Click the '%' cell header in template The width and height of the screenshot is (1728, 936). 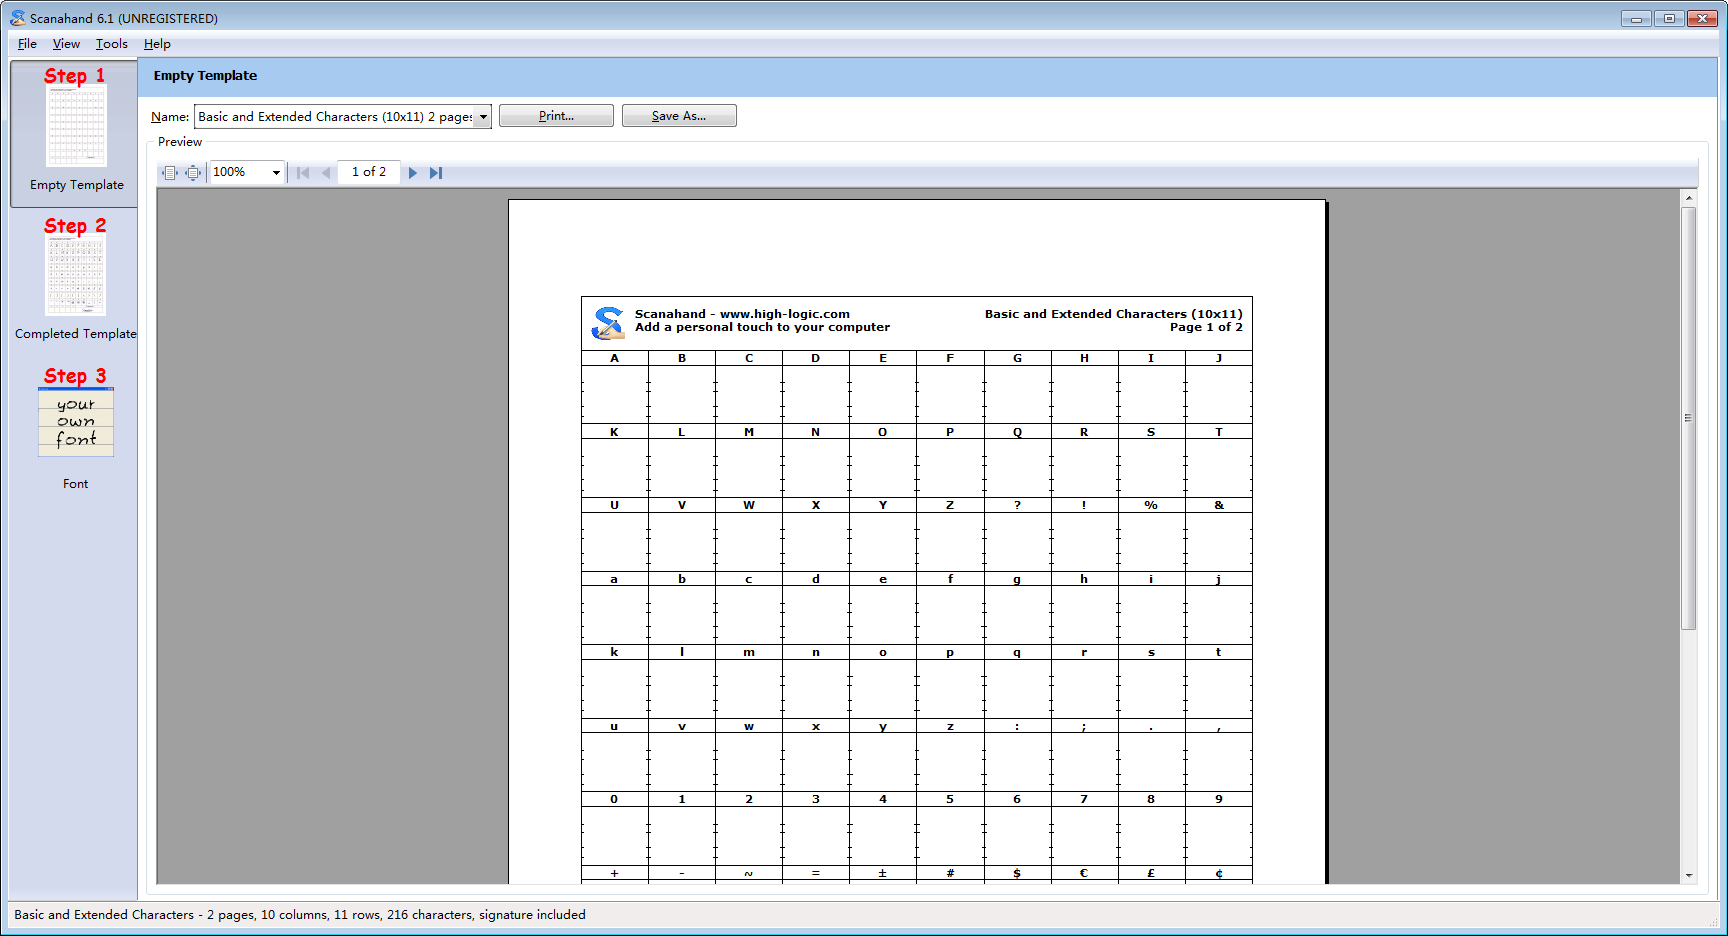1151,505
